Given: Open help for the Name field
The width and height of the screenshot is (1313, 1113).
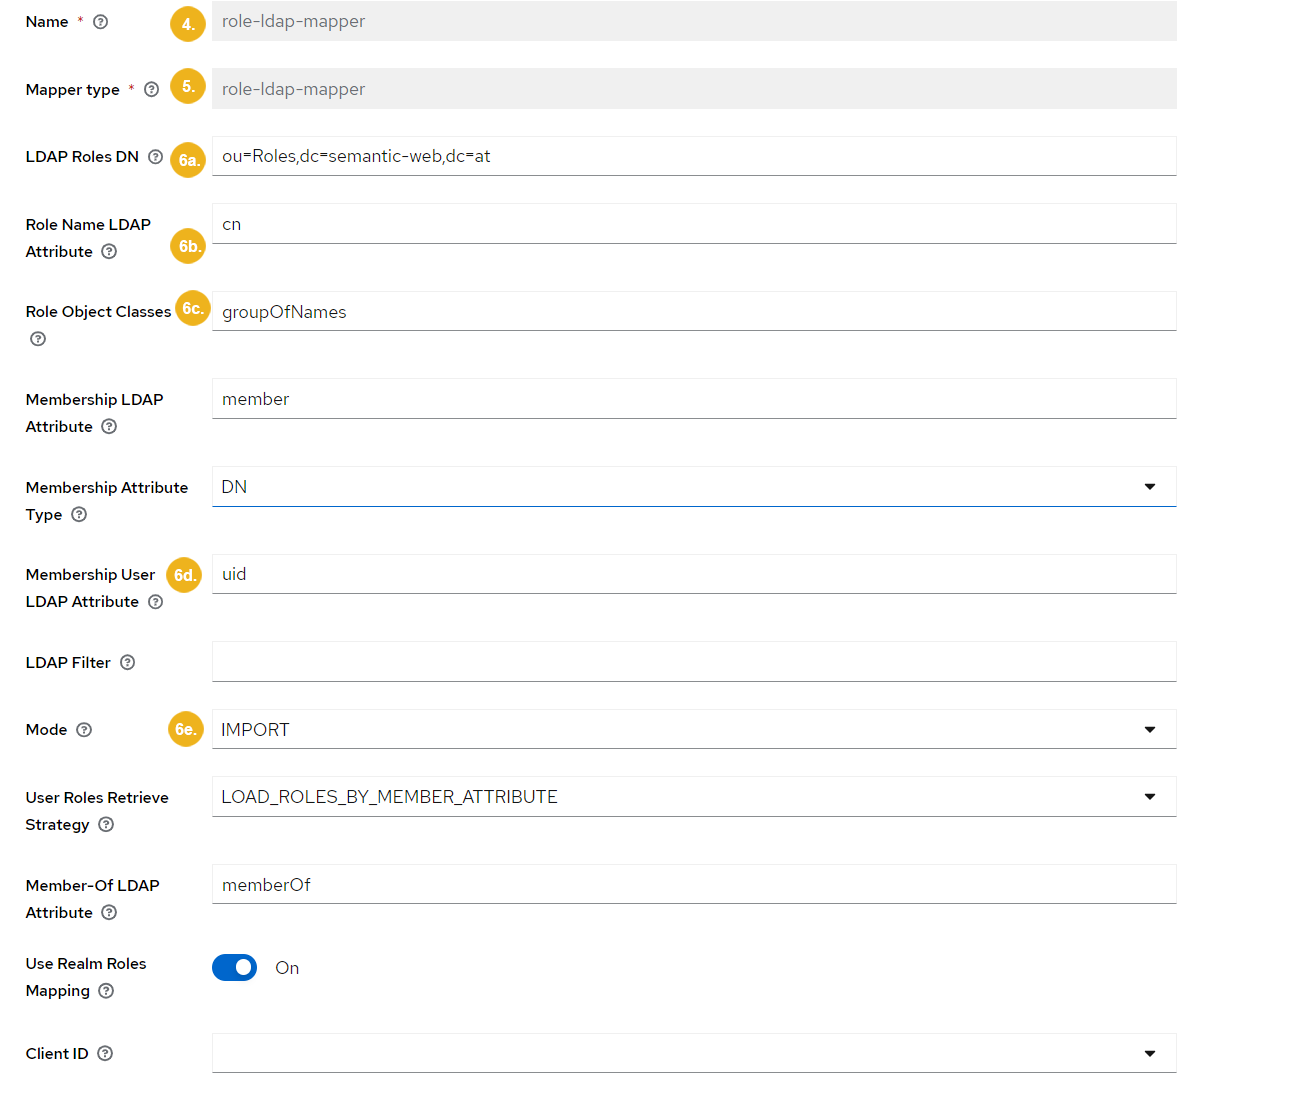Looking at the screenshot, I should pos(98,21).
